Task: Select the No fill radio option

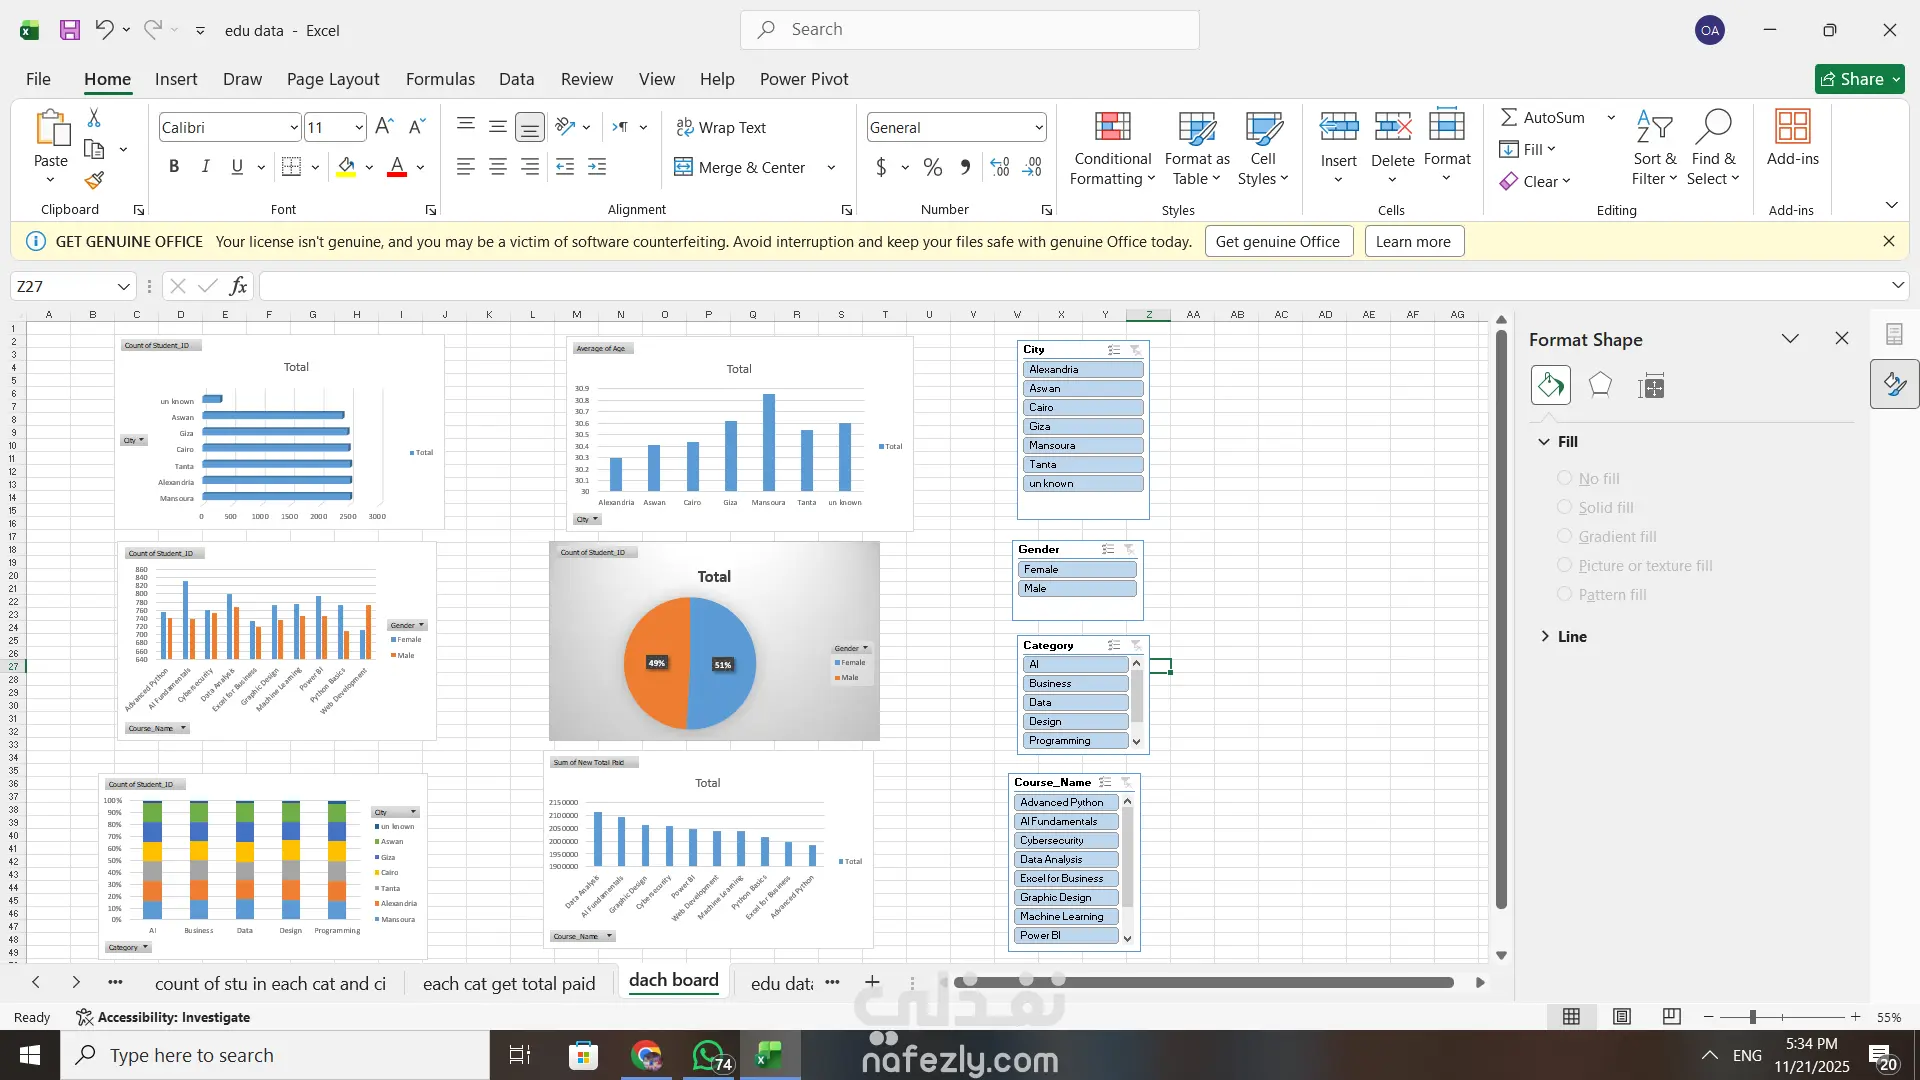Action: point(1564,478)
